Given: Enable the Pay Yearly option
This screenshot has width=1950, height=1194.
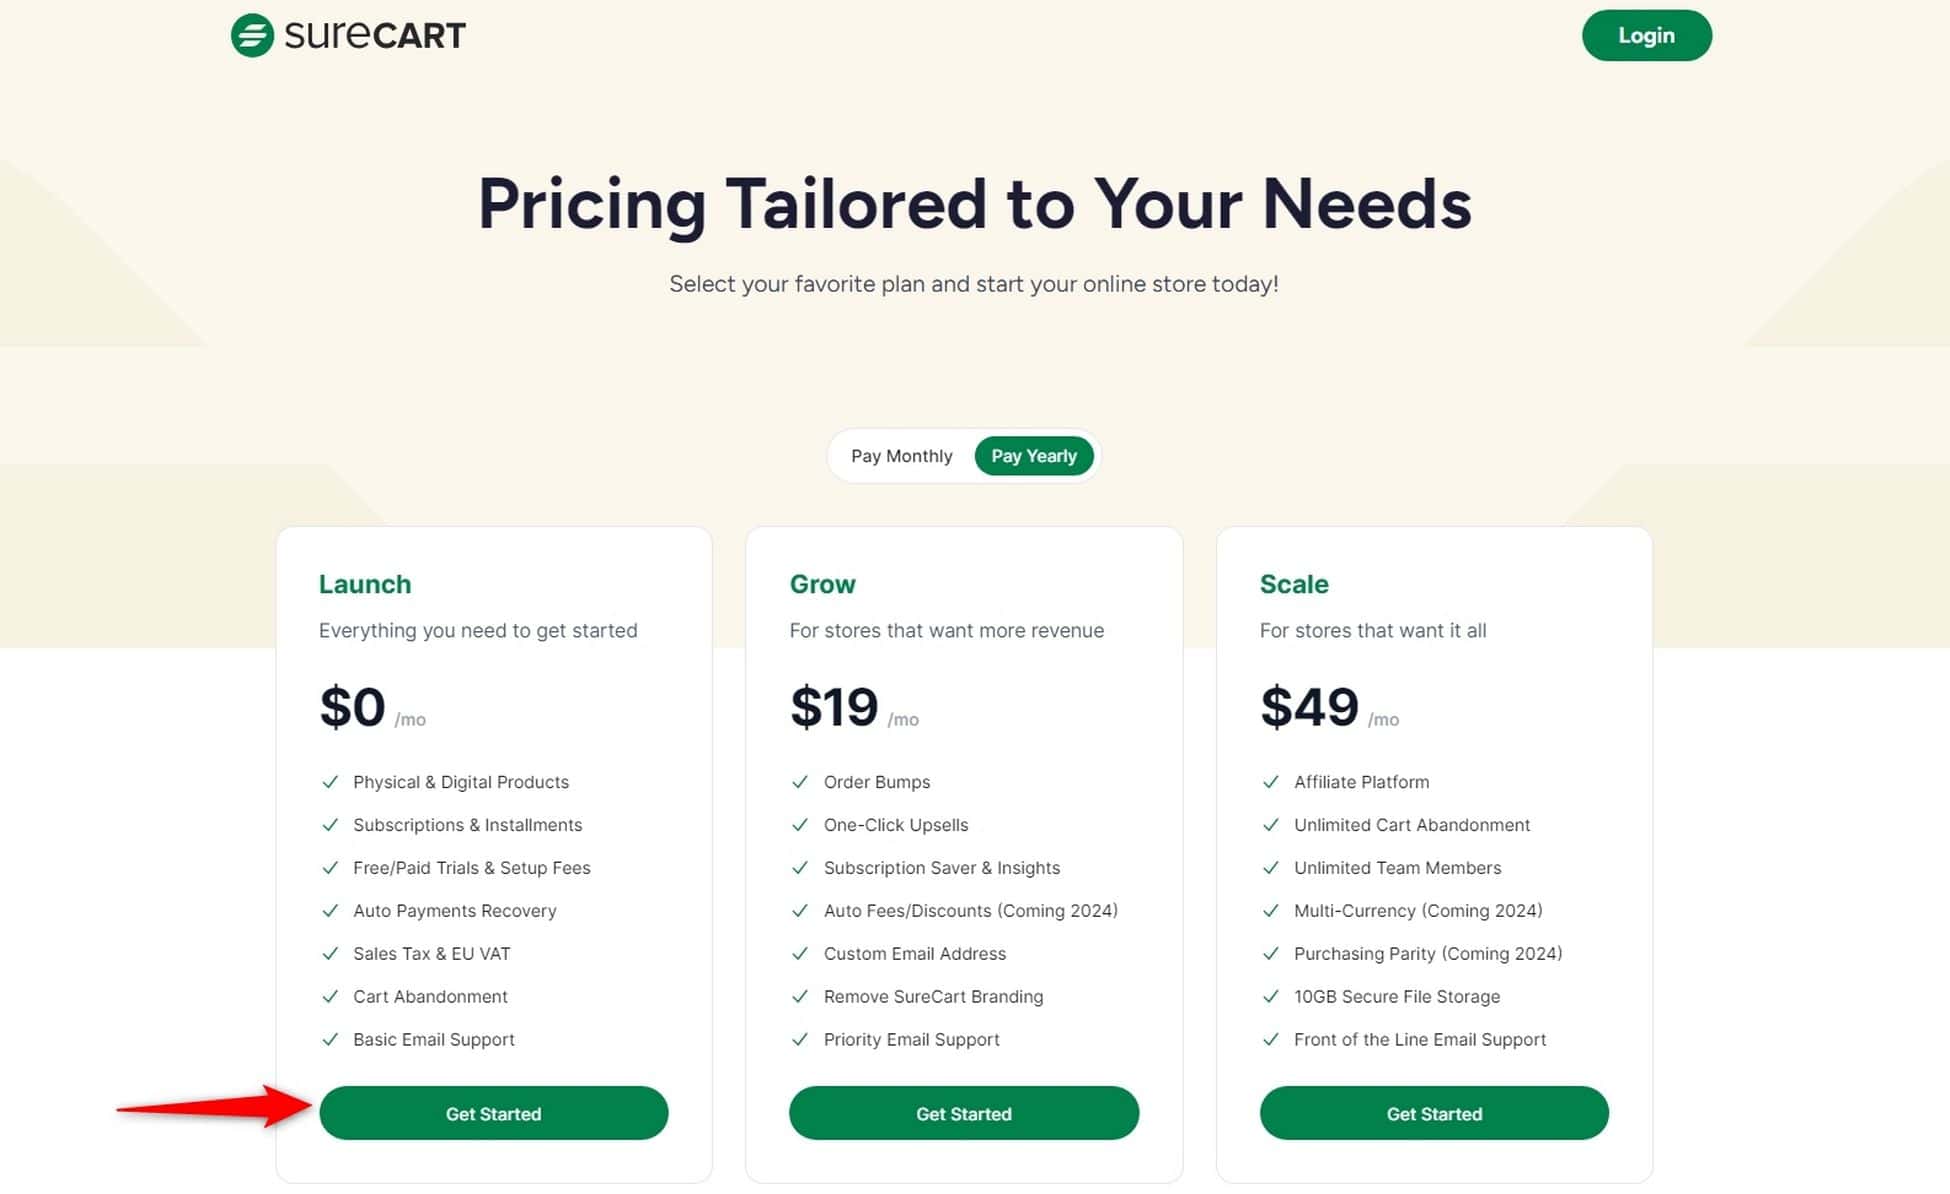Looking at the screenshot, I should click(1035, 455).
